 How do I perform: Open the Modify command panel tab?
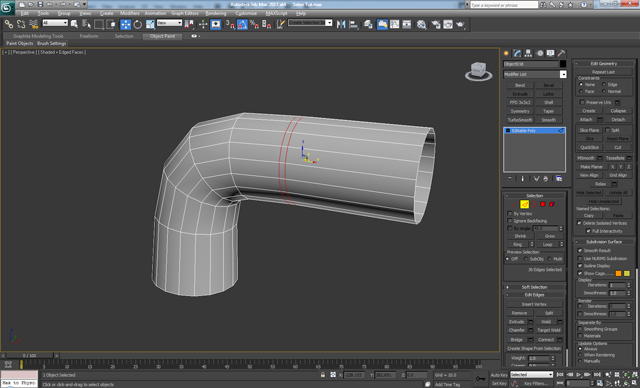[518, 53]
